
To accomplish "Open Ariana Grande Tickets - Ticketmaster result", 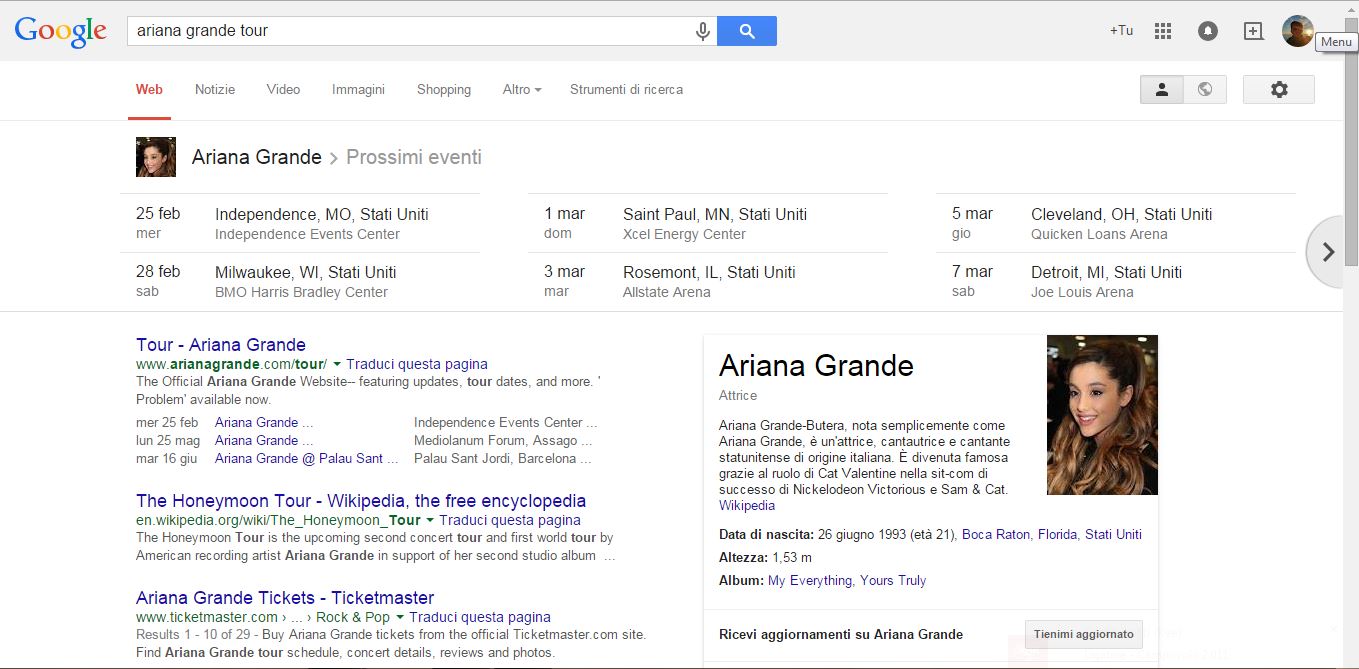I will click(x=285, y=598).
